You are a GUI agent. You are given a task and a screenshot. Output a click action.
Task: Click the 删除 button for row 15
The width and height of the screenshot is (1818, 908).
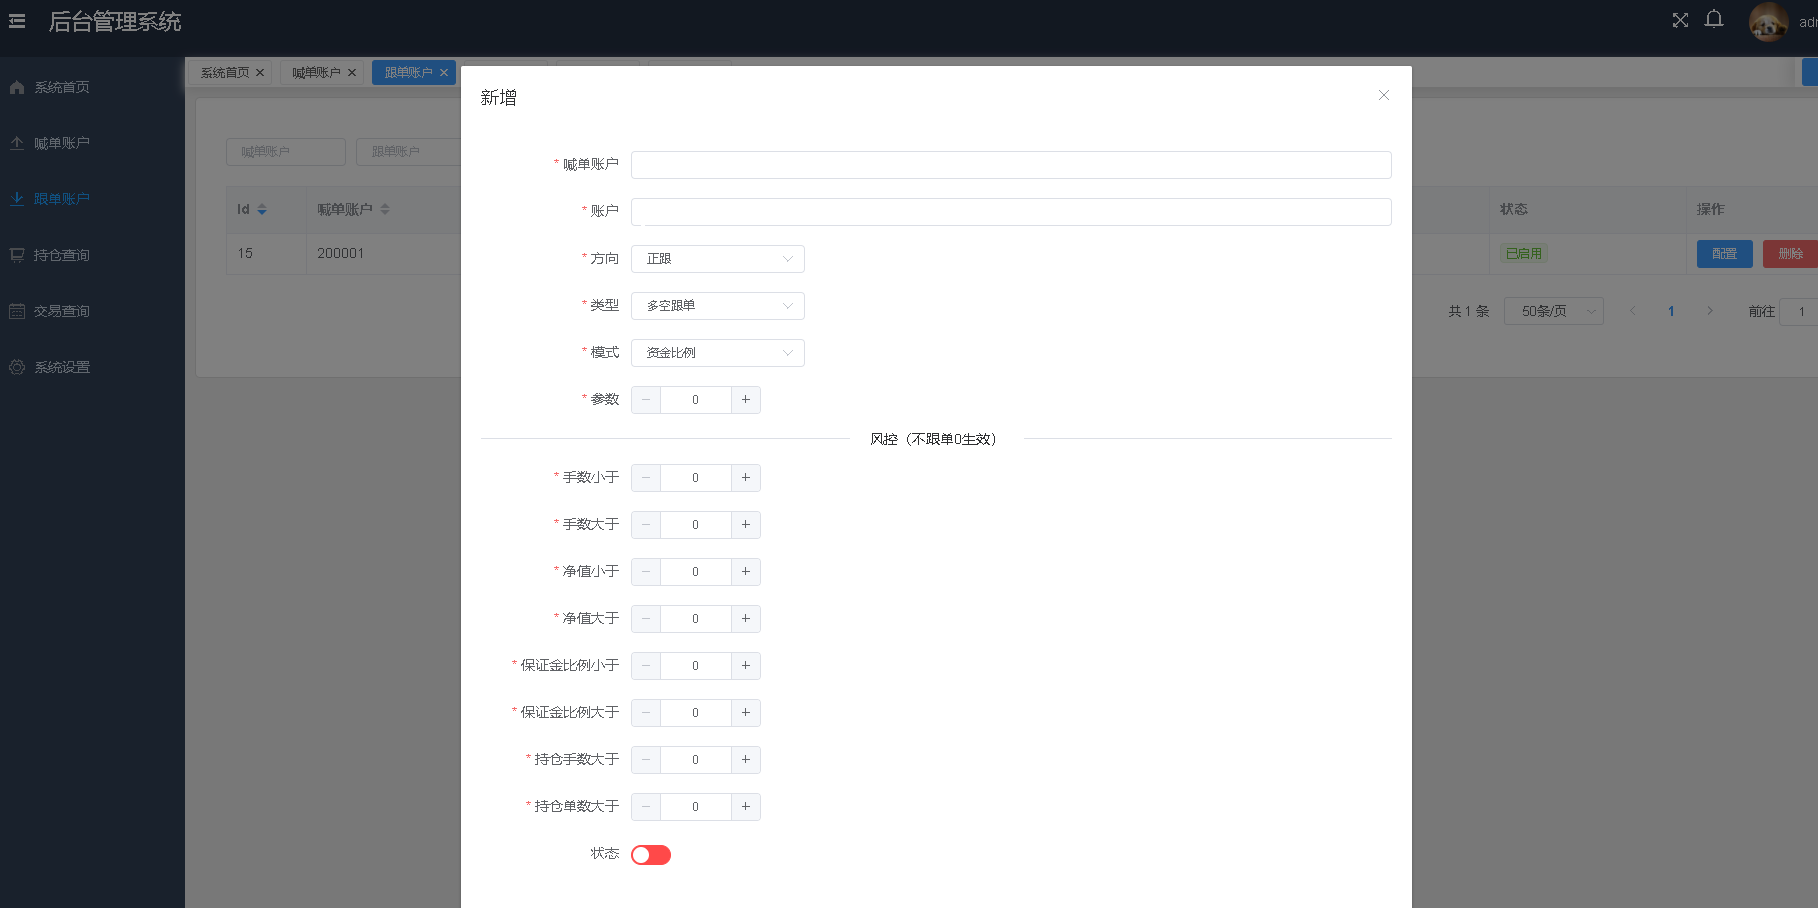(1791, 254)
